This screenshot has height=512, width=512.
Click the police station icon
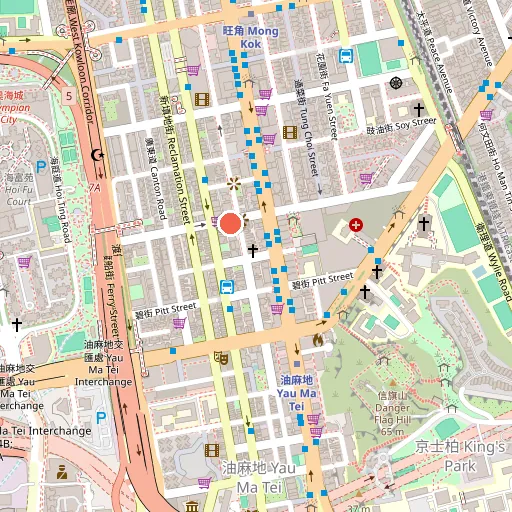pos(62,472)
